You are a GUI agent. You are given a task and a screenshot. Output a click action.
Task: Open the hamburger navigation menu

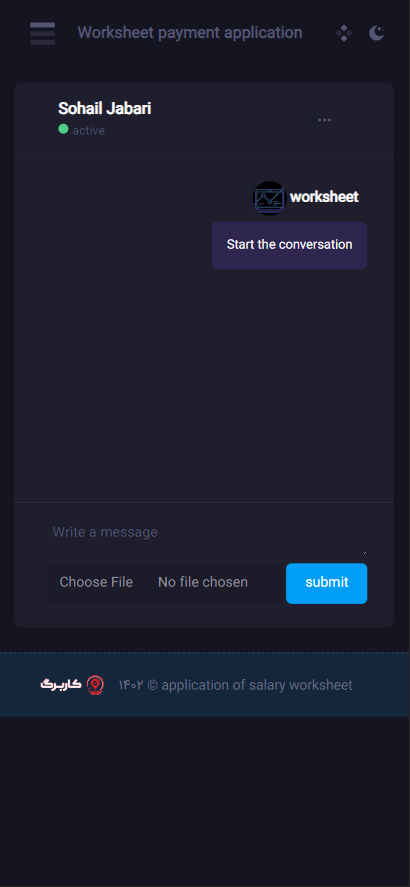[x=42, y=33]
